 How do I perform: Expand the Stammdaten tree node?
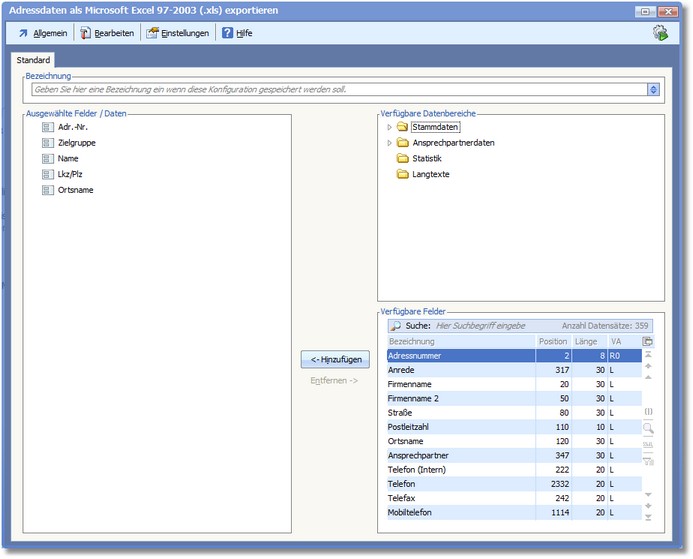pyautogui.click(x=389, y=128)
